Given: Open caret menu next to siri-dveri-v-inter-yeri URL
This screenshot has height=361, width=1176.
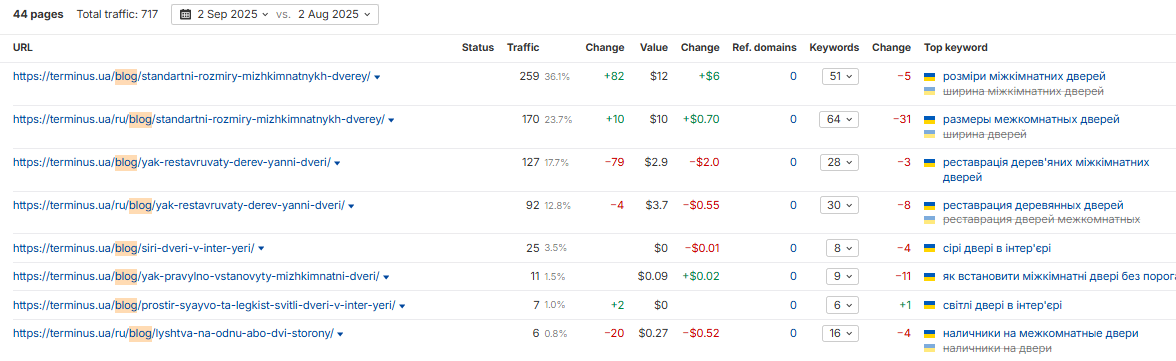Looking at the screenshot, I should [262, 248].
